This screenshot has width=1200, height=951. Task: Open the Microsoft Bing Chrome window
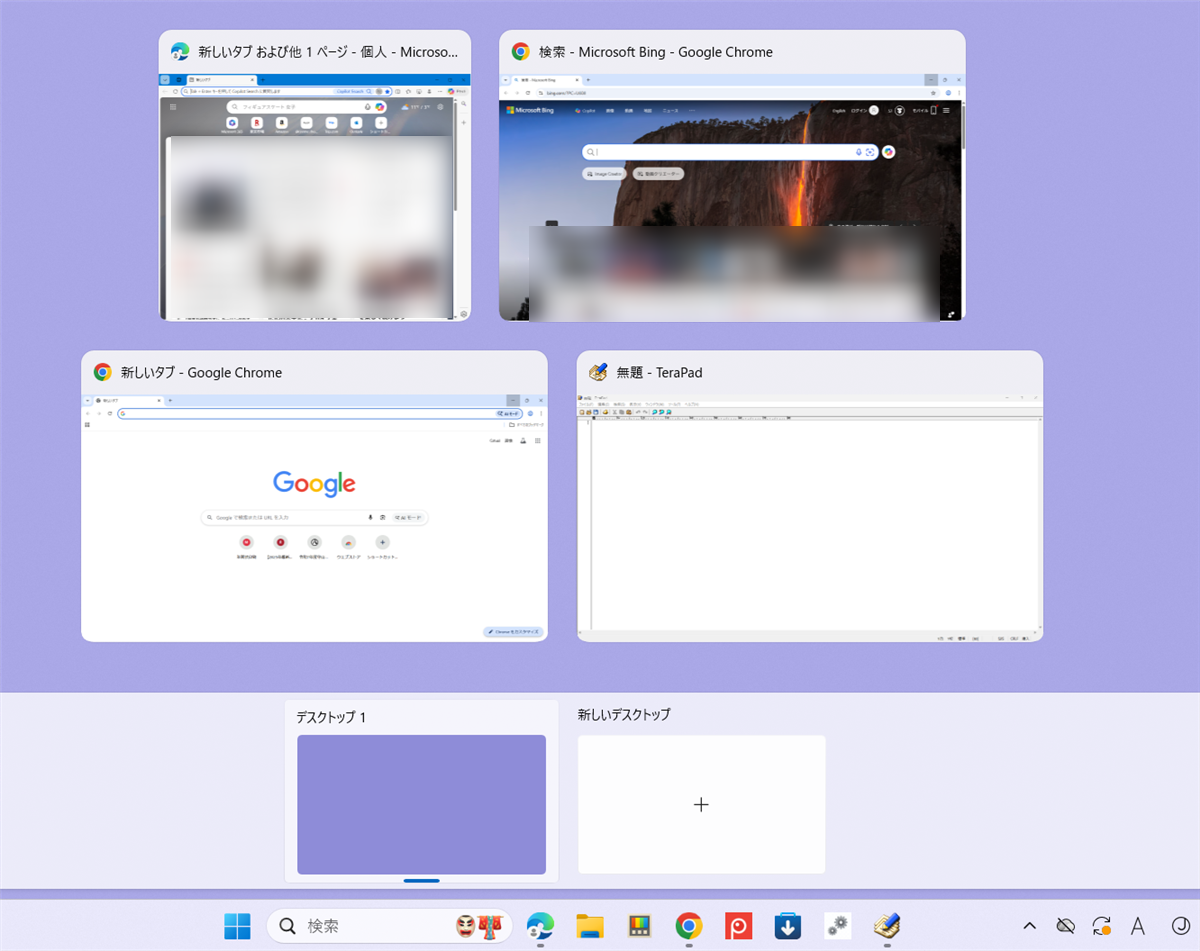click(x=731, y=176)
